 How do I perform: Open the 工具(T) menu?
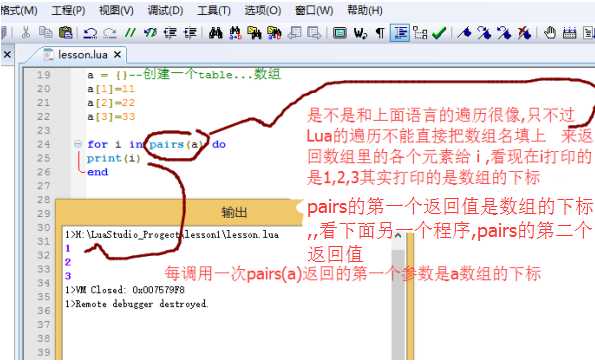(x=214, y=10)
